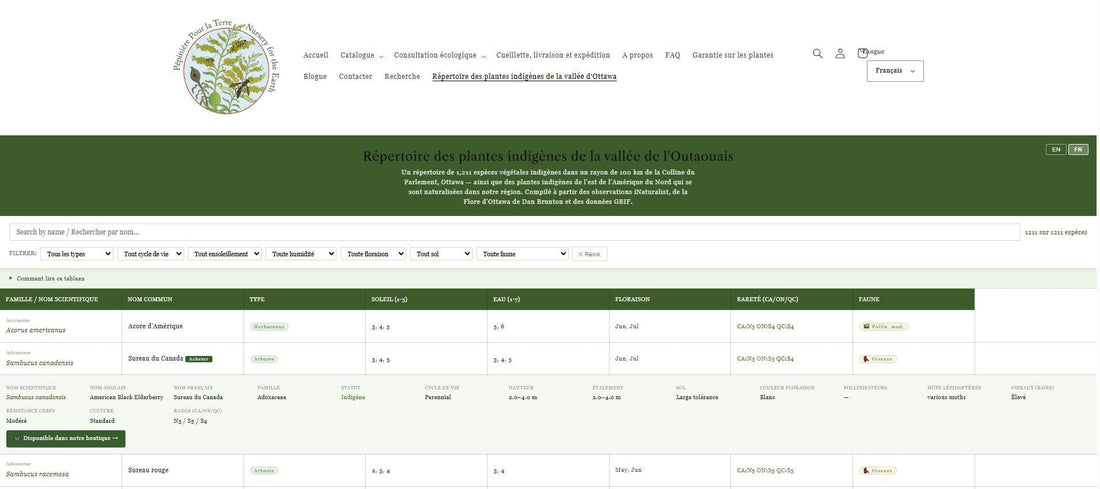
Task: Open the Toute humidité filter dropdown
Action: [302, 254]
